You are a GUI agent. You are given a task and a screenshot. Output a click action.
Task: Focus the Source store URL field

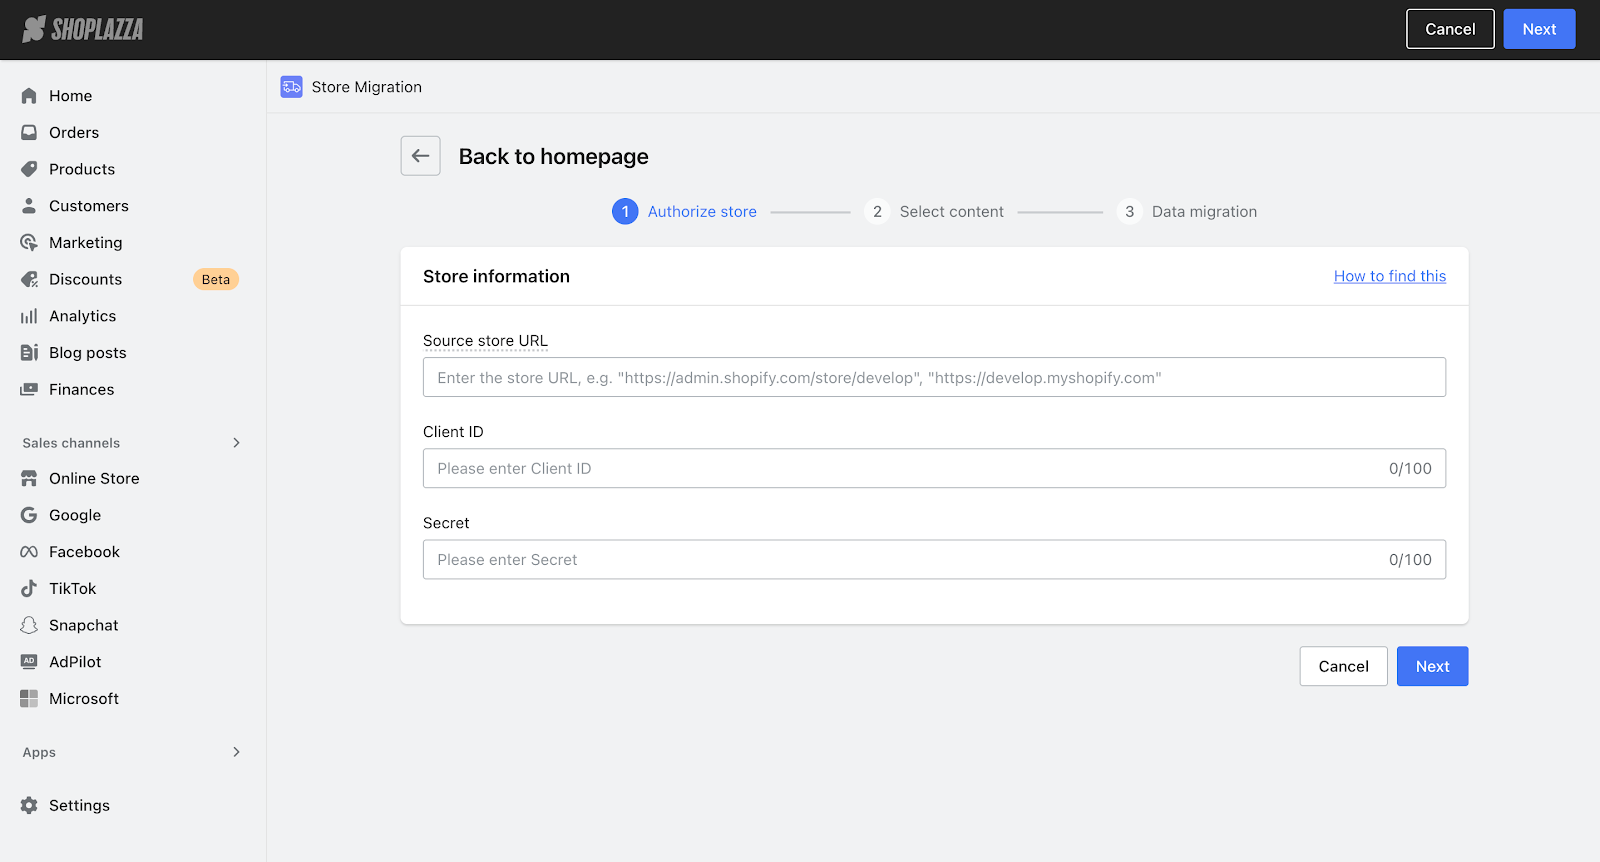point(933,378)
